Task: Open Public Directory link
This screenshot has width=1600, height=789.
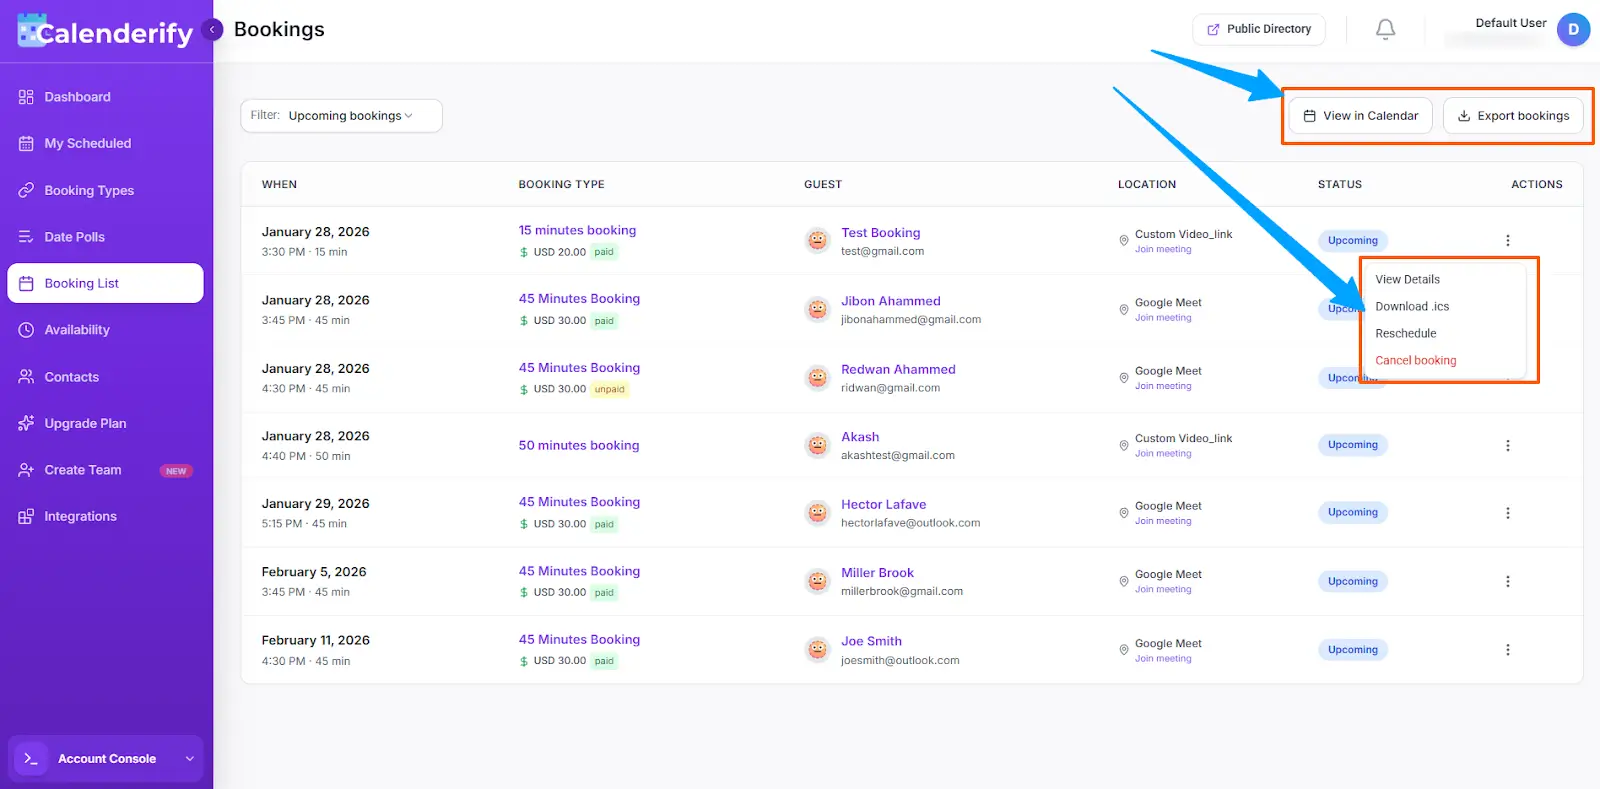Action: click(x=1259, y=29)
